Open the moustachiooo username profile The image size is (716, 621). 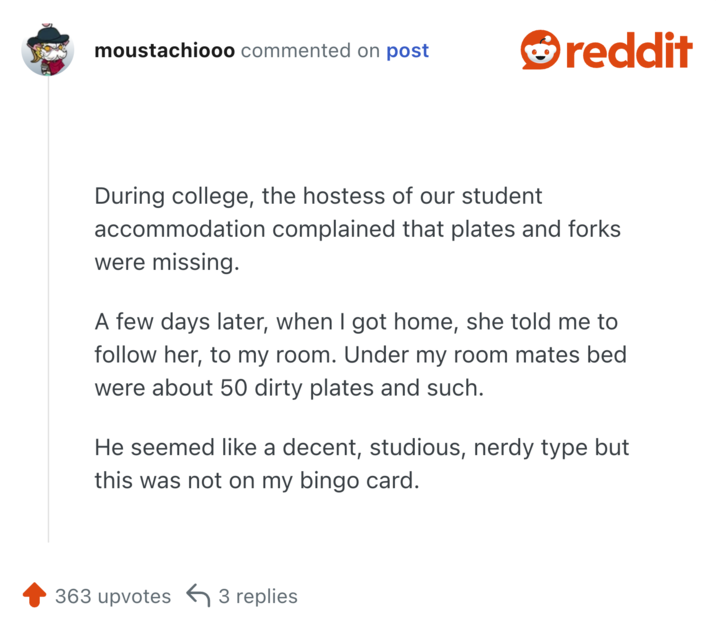(x=164, y=50)
